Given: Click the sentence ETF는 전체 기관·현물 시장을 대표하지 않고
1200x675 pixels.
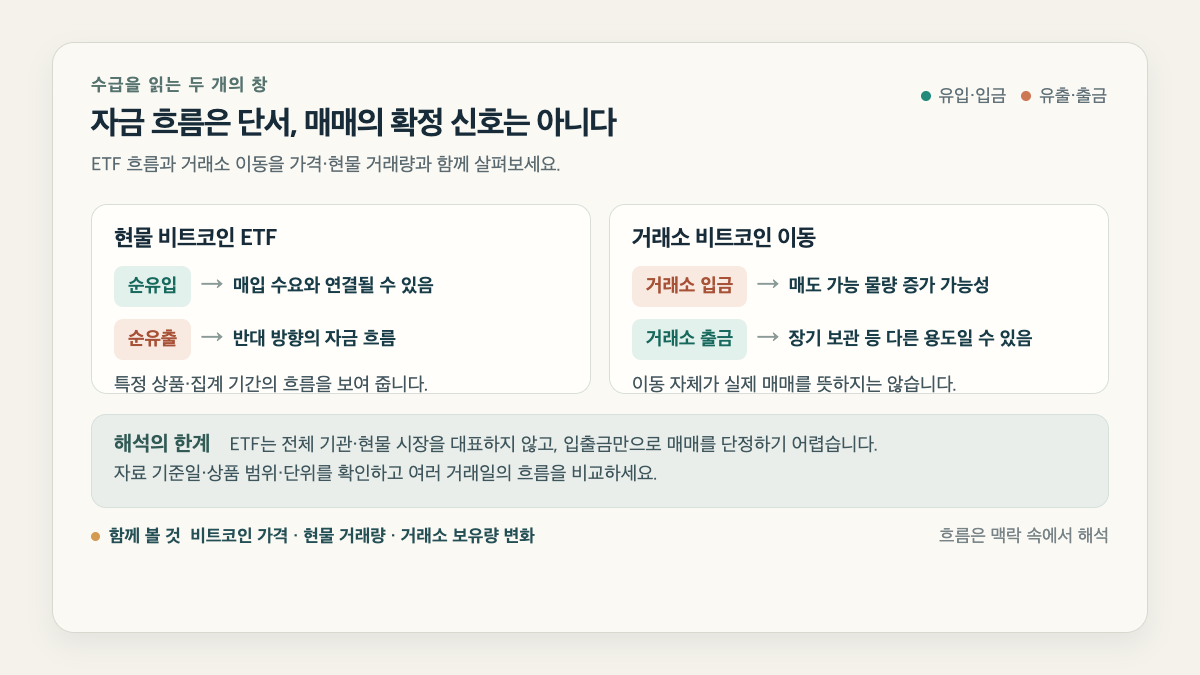Looking at the screenshot, I should pos(553,444).
